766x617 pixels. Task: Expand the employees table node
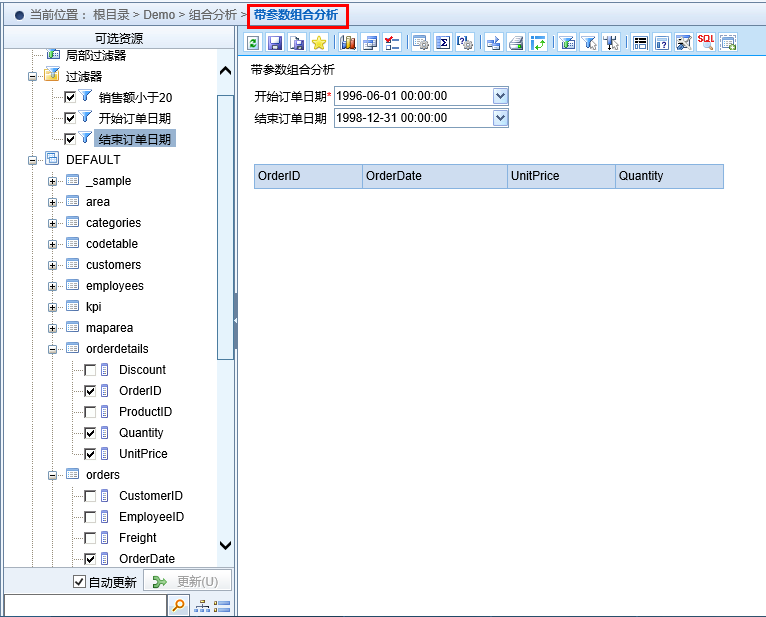coord(52,287)
